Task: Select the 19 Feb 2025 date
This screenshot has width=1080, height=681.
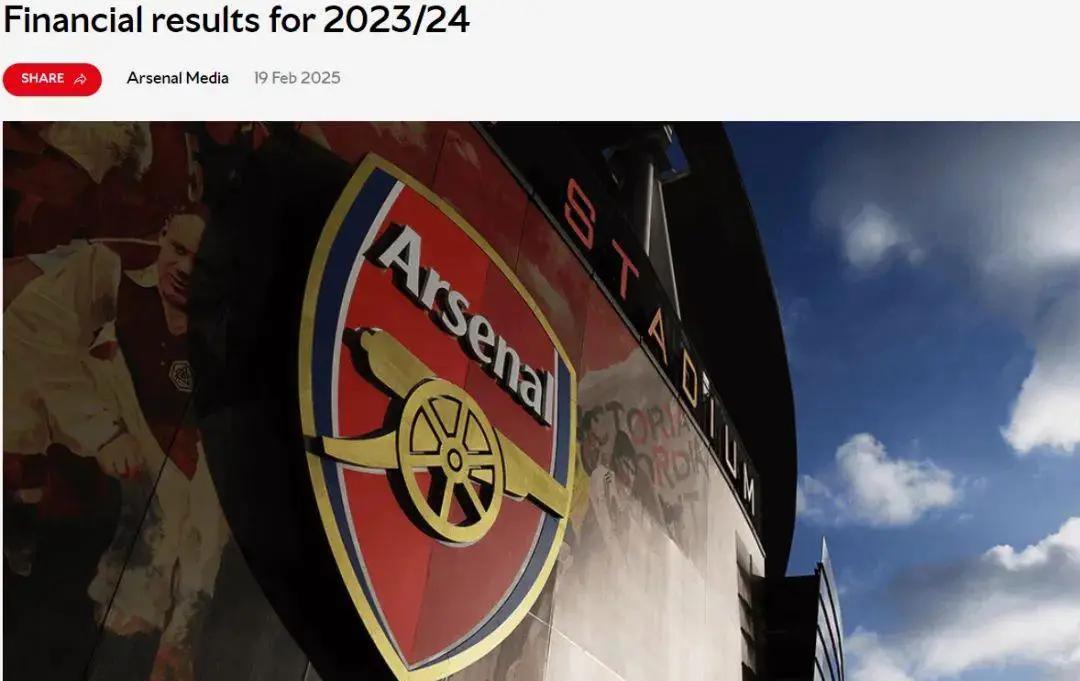Action: coord(297,78)
